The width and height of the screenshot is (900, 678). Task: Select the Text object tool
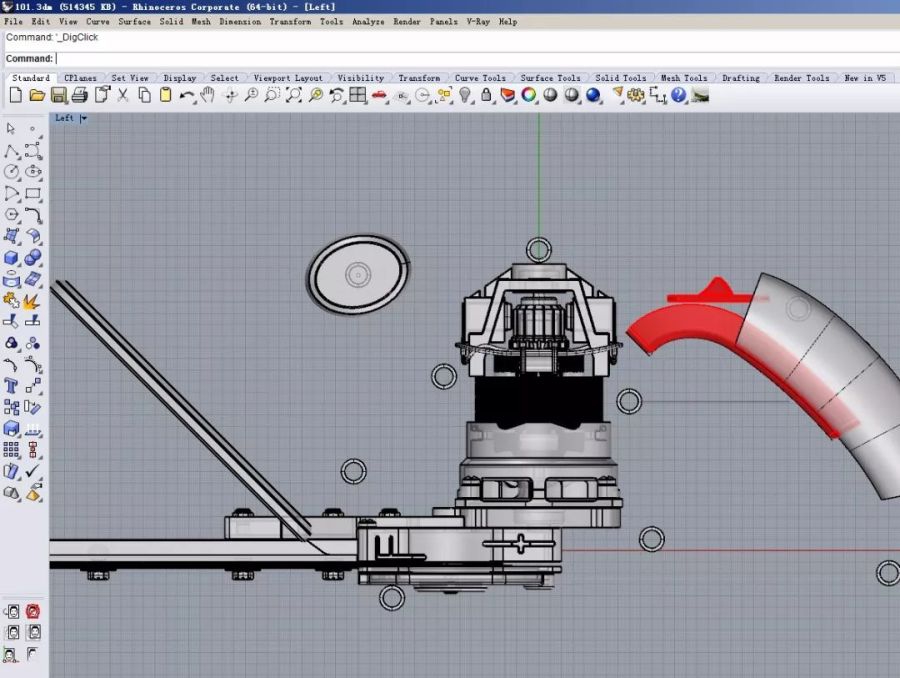tap(12, 386)
